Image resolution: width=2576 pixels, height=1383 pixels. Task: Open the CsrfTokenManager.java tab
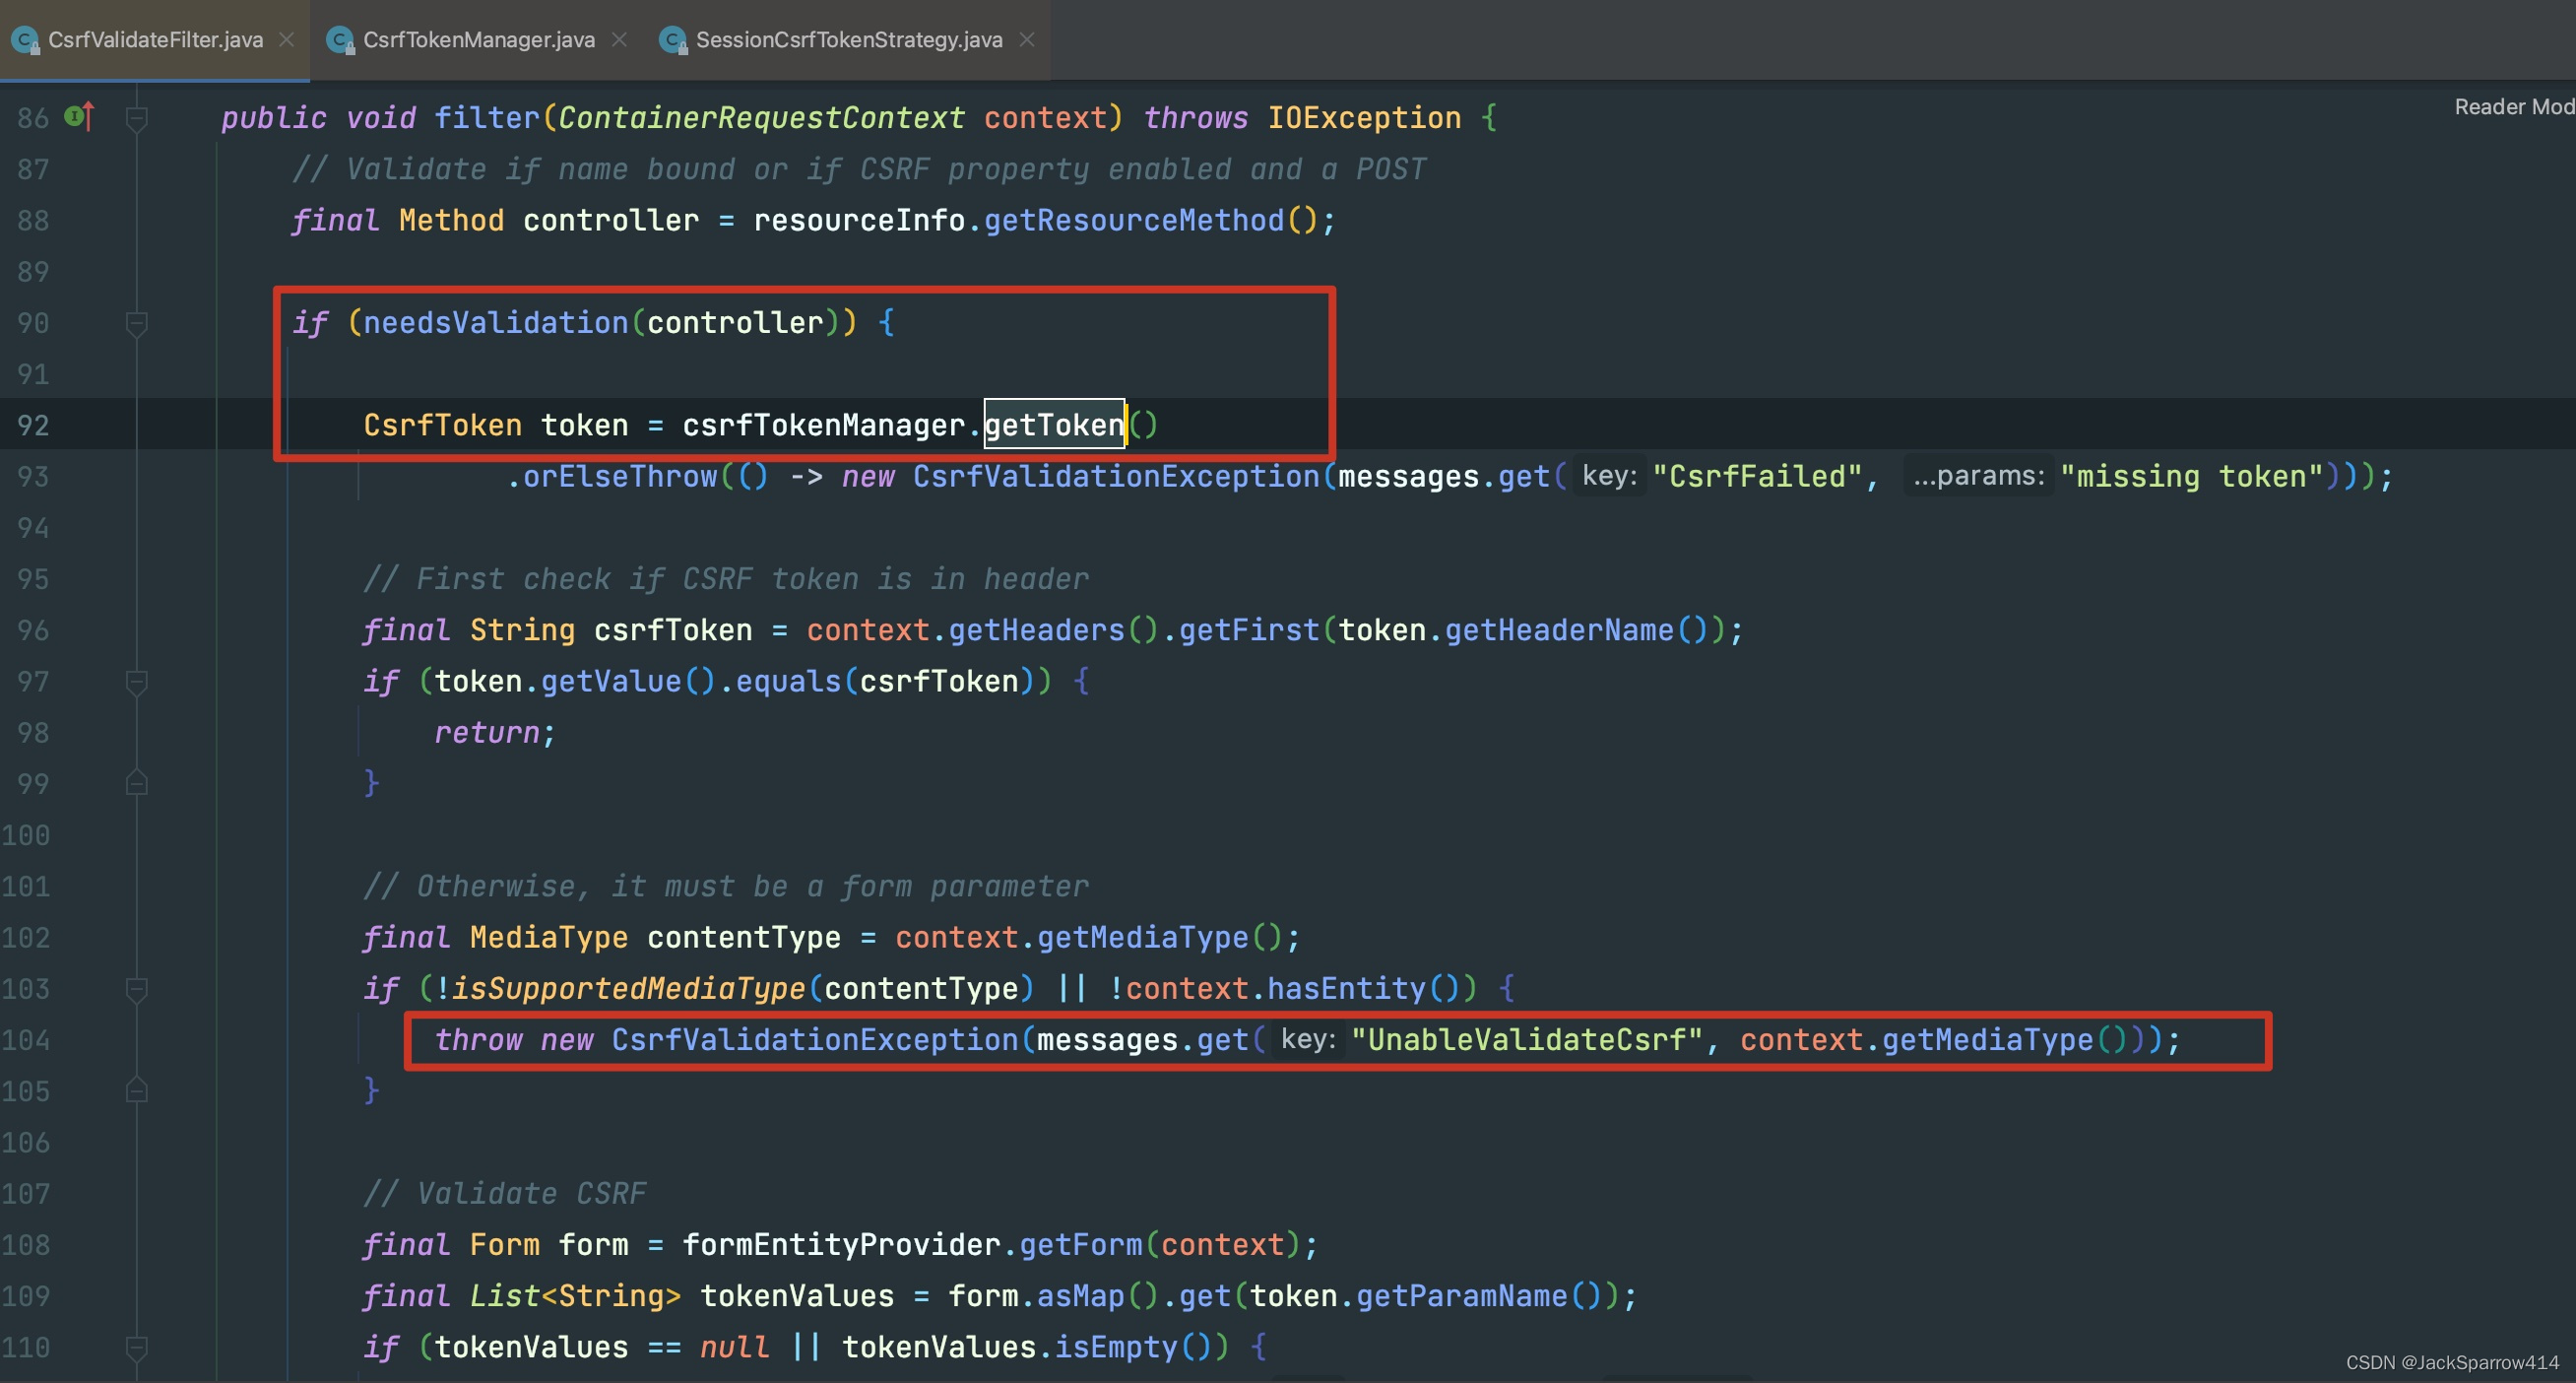tap(478, 40)
